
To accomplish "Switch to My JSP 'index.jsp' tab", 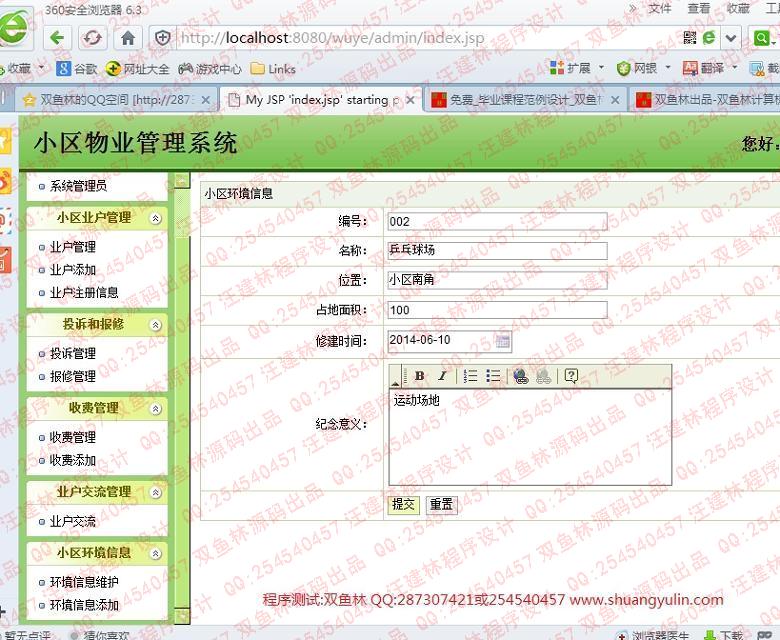I will tap(321, 100).
